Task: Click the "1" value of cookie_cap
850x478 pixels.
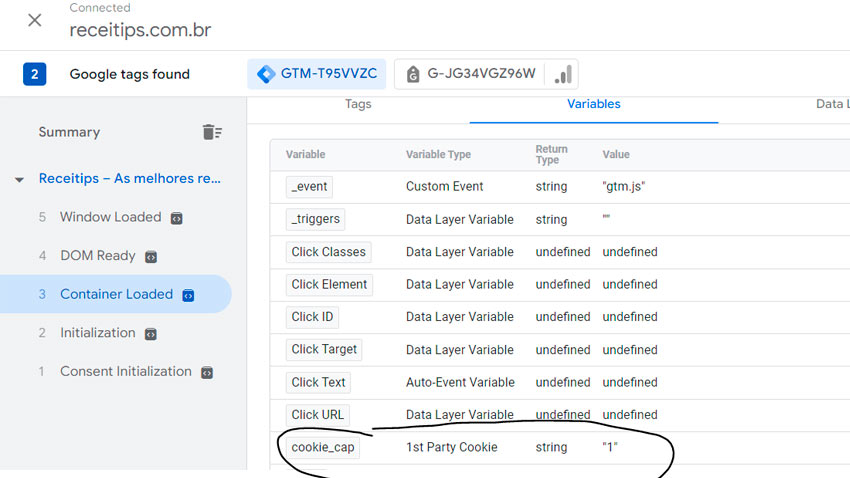Action: coord(610,447)
